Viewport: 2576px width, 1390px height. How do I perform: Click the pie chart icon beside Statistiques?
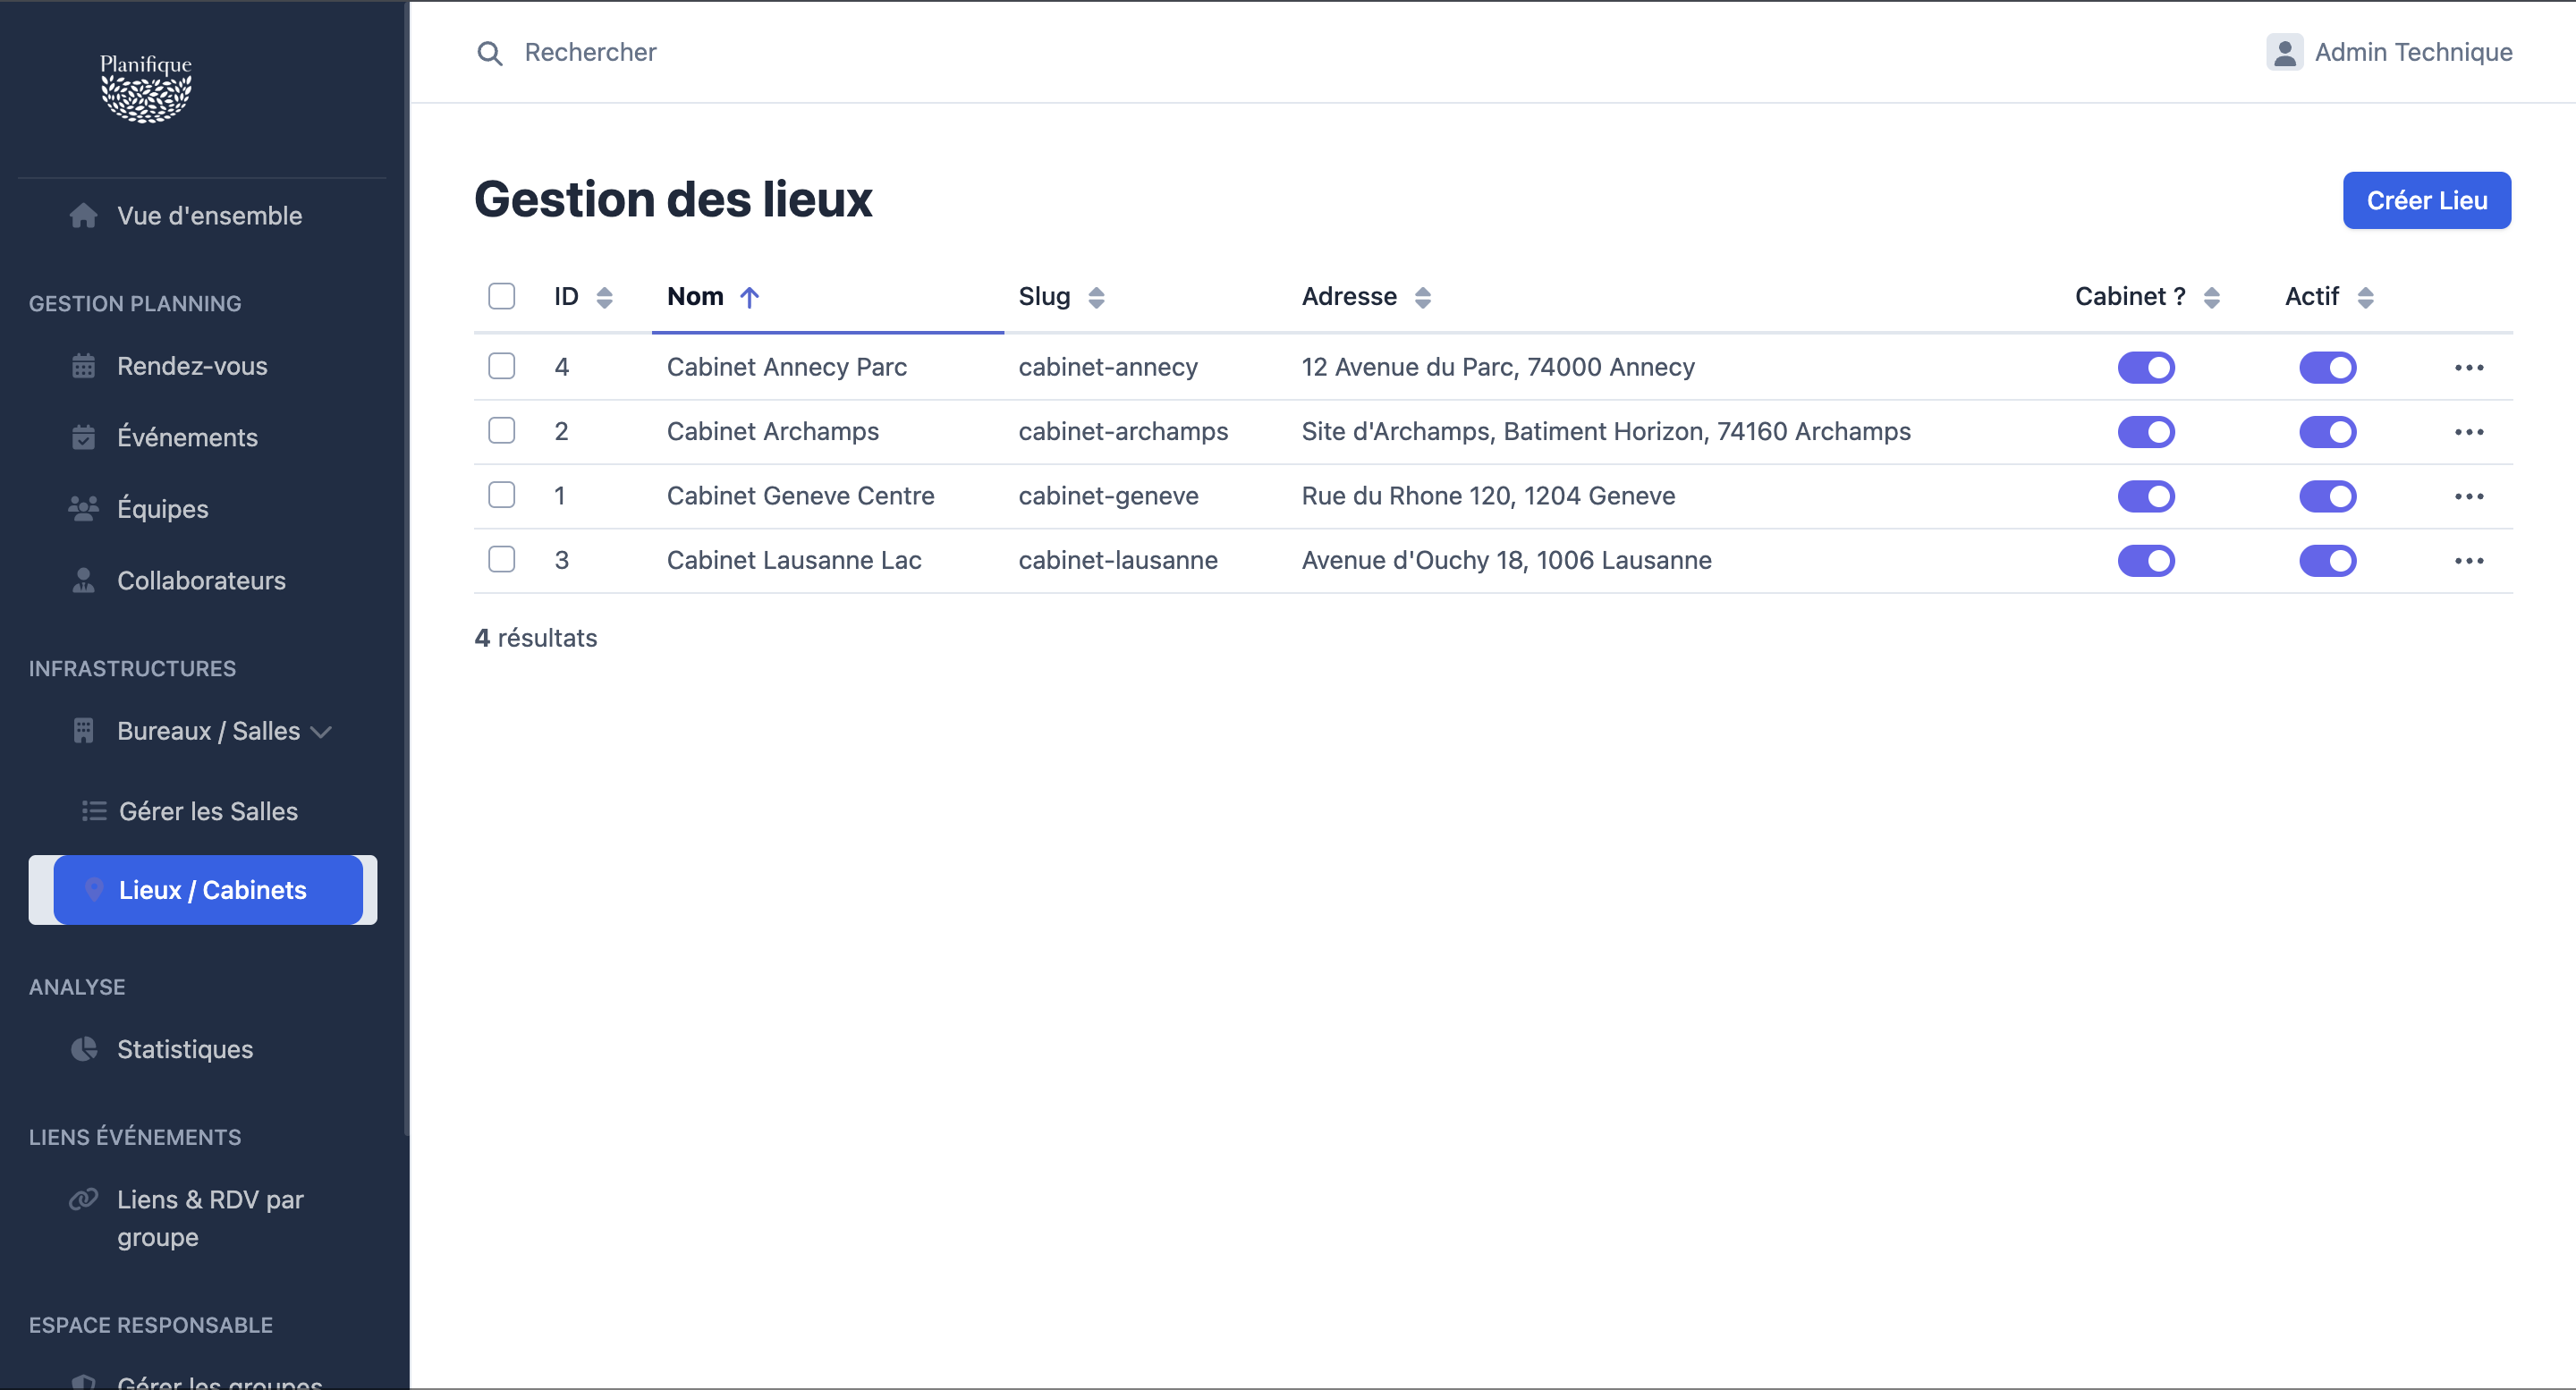coord(84,1048)
